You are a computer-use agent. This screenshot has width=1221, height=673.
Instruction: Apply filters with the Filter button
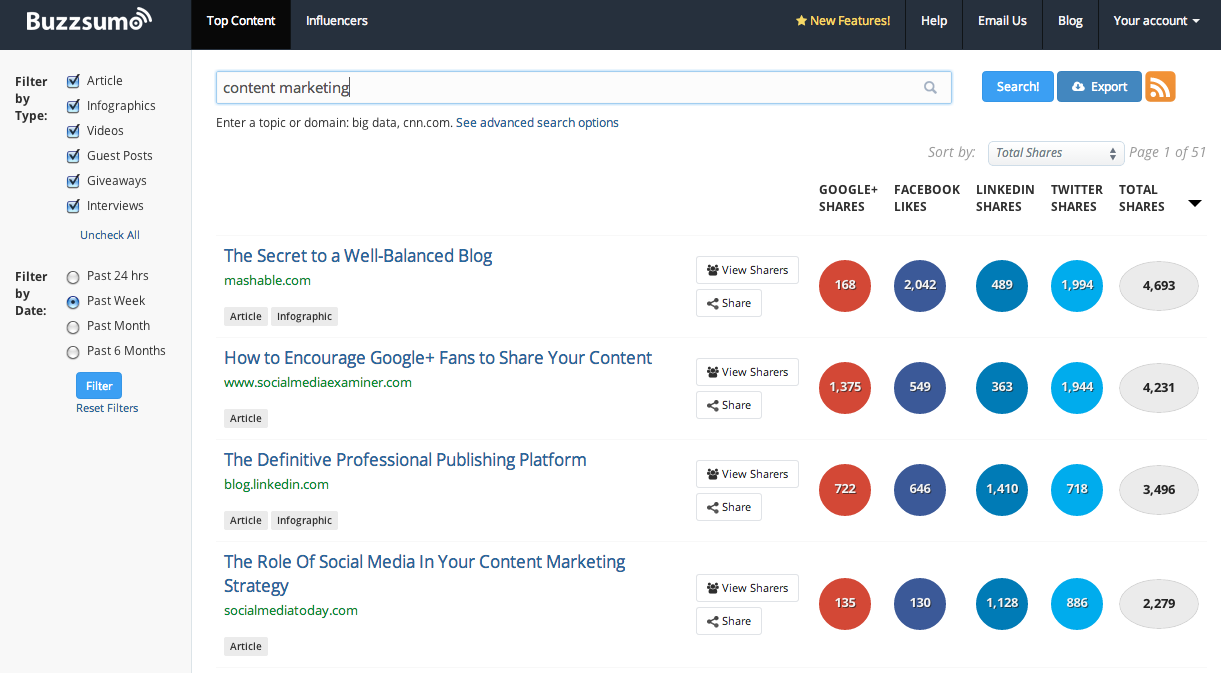click(99, 386)
